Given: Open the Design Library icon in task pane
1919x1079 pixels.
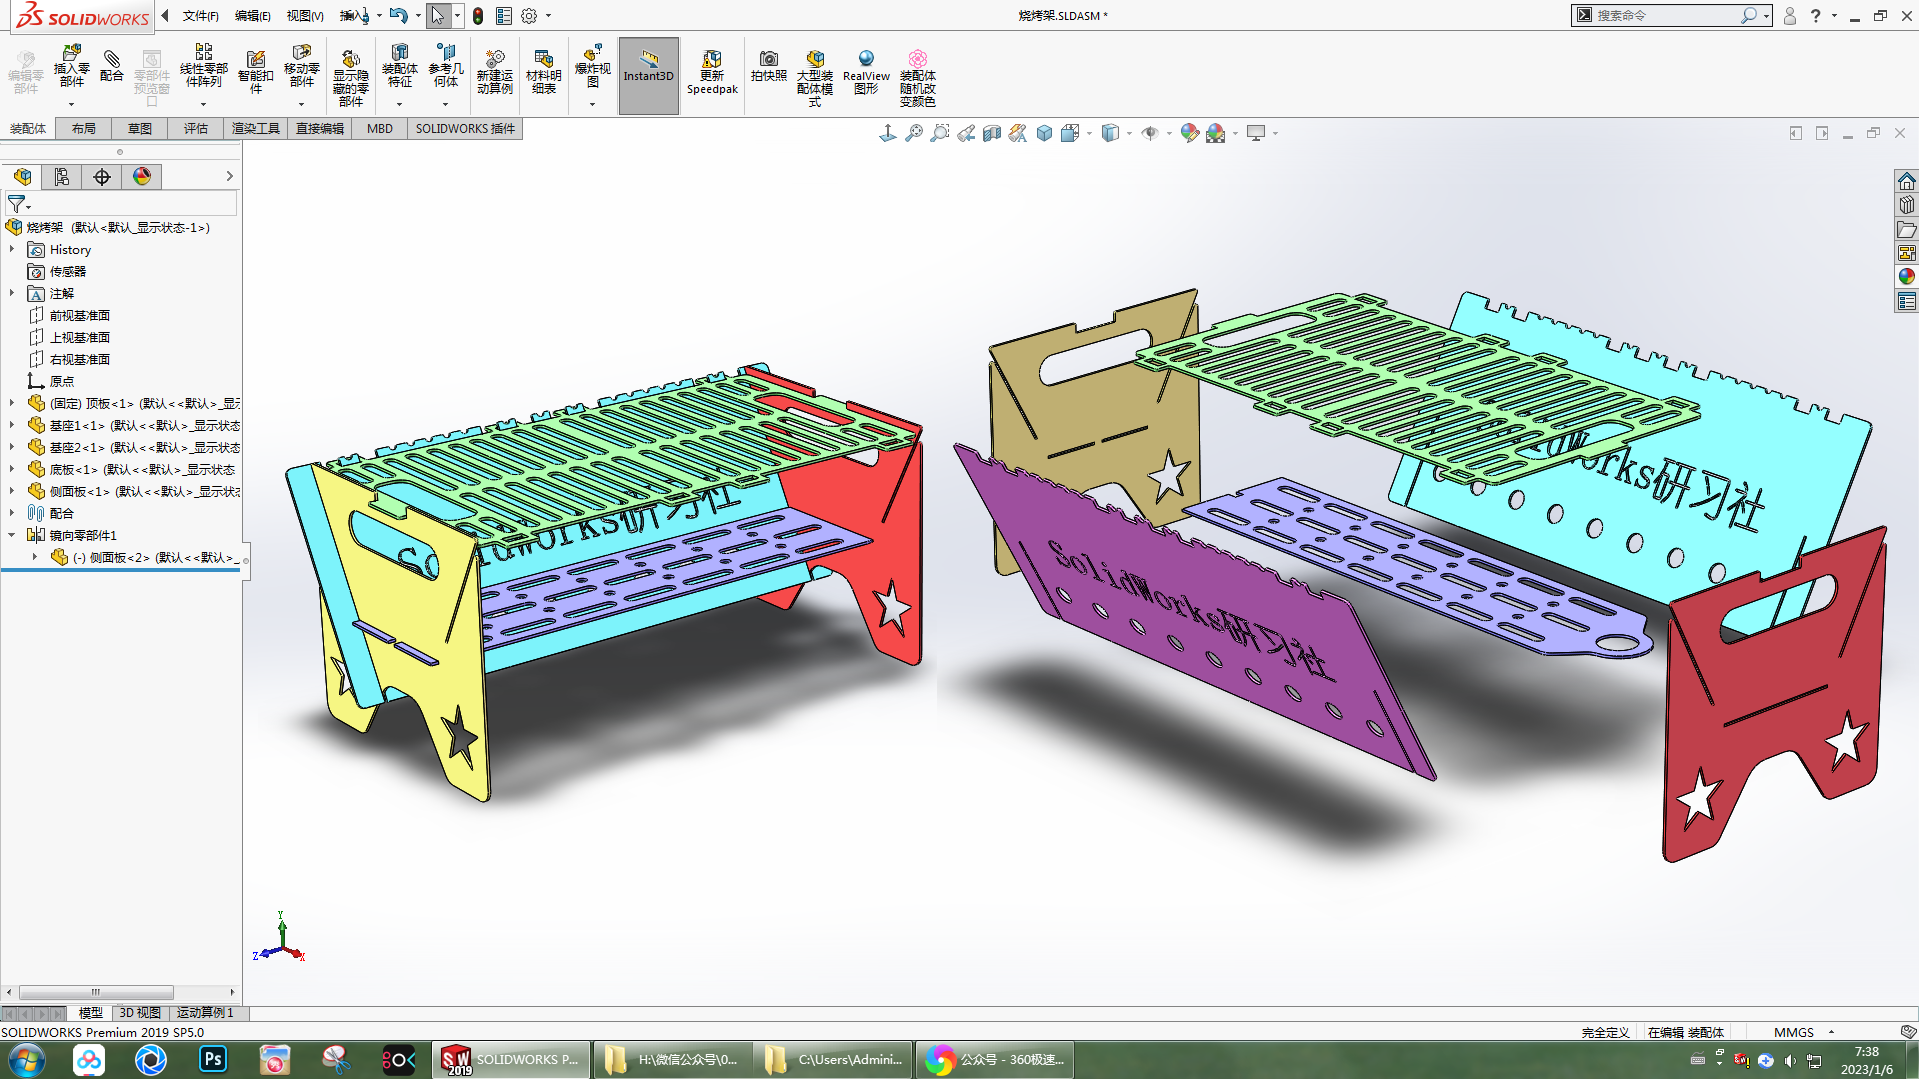Looking at the screenshot, I should [x=1906, y=205].
